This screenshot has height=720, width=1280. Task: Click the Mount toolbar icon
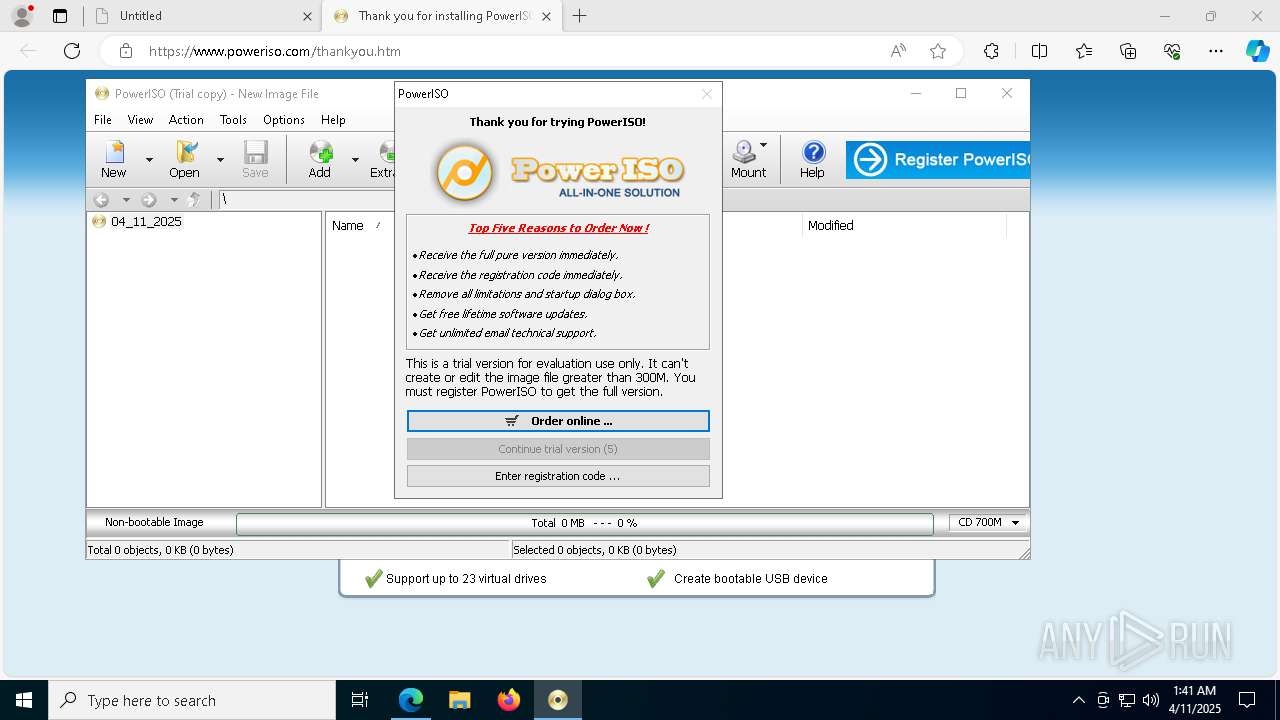pos(748,159)
